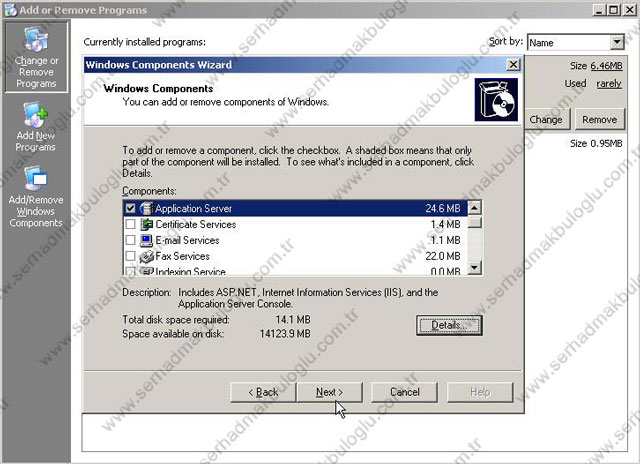Go Back in the wizard
640x464 pixels.
pos(263,392)
